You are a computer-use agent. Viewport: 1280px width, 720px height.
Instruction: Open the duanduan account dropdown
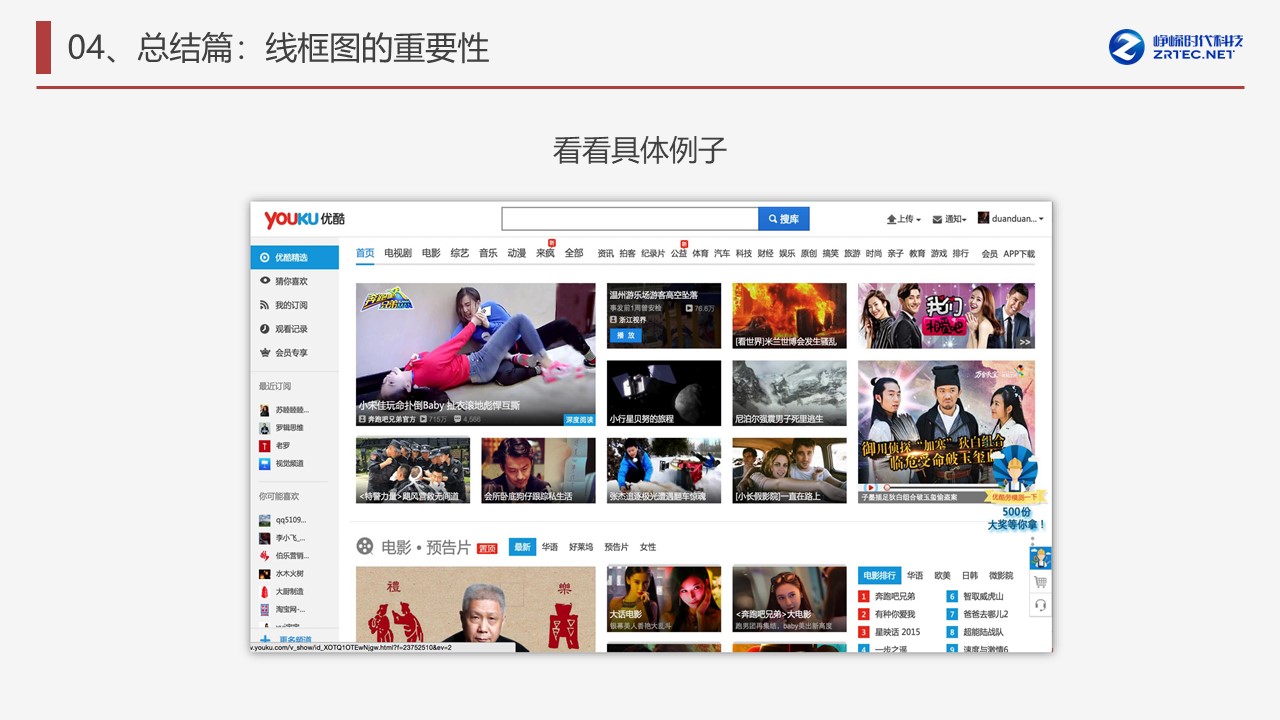pyautogui.click(x=1010, y=219)
